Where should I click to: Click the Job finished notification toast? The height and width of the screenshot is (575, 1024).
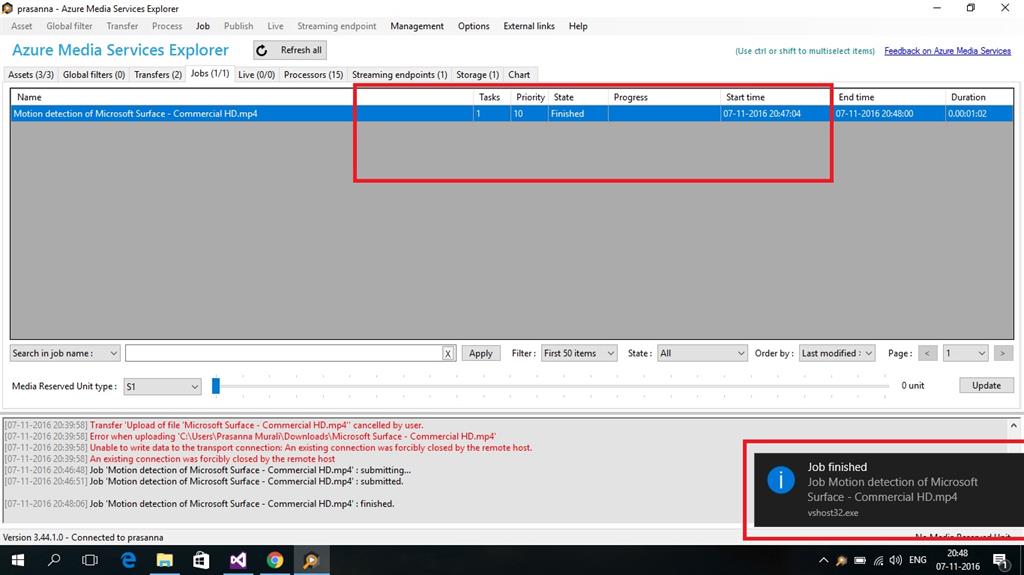point(889,489)
